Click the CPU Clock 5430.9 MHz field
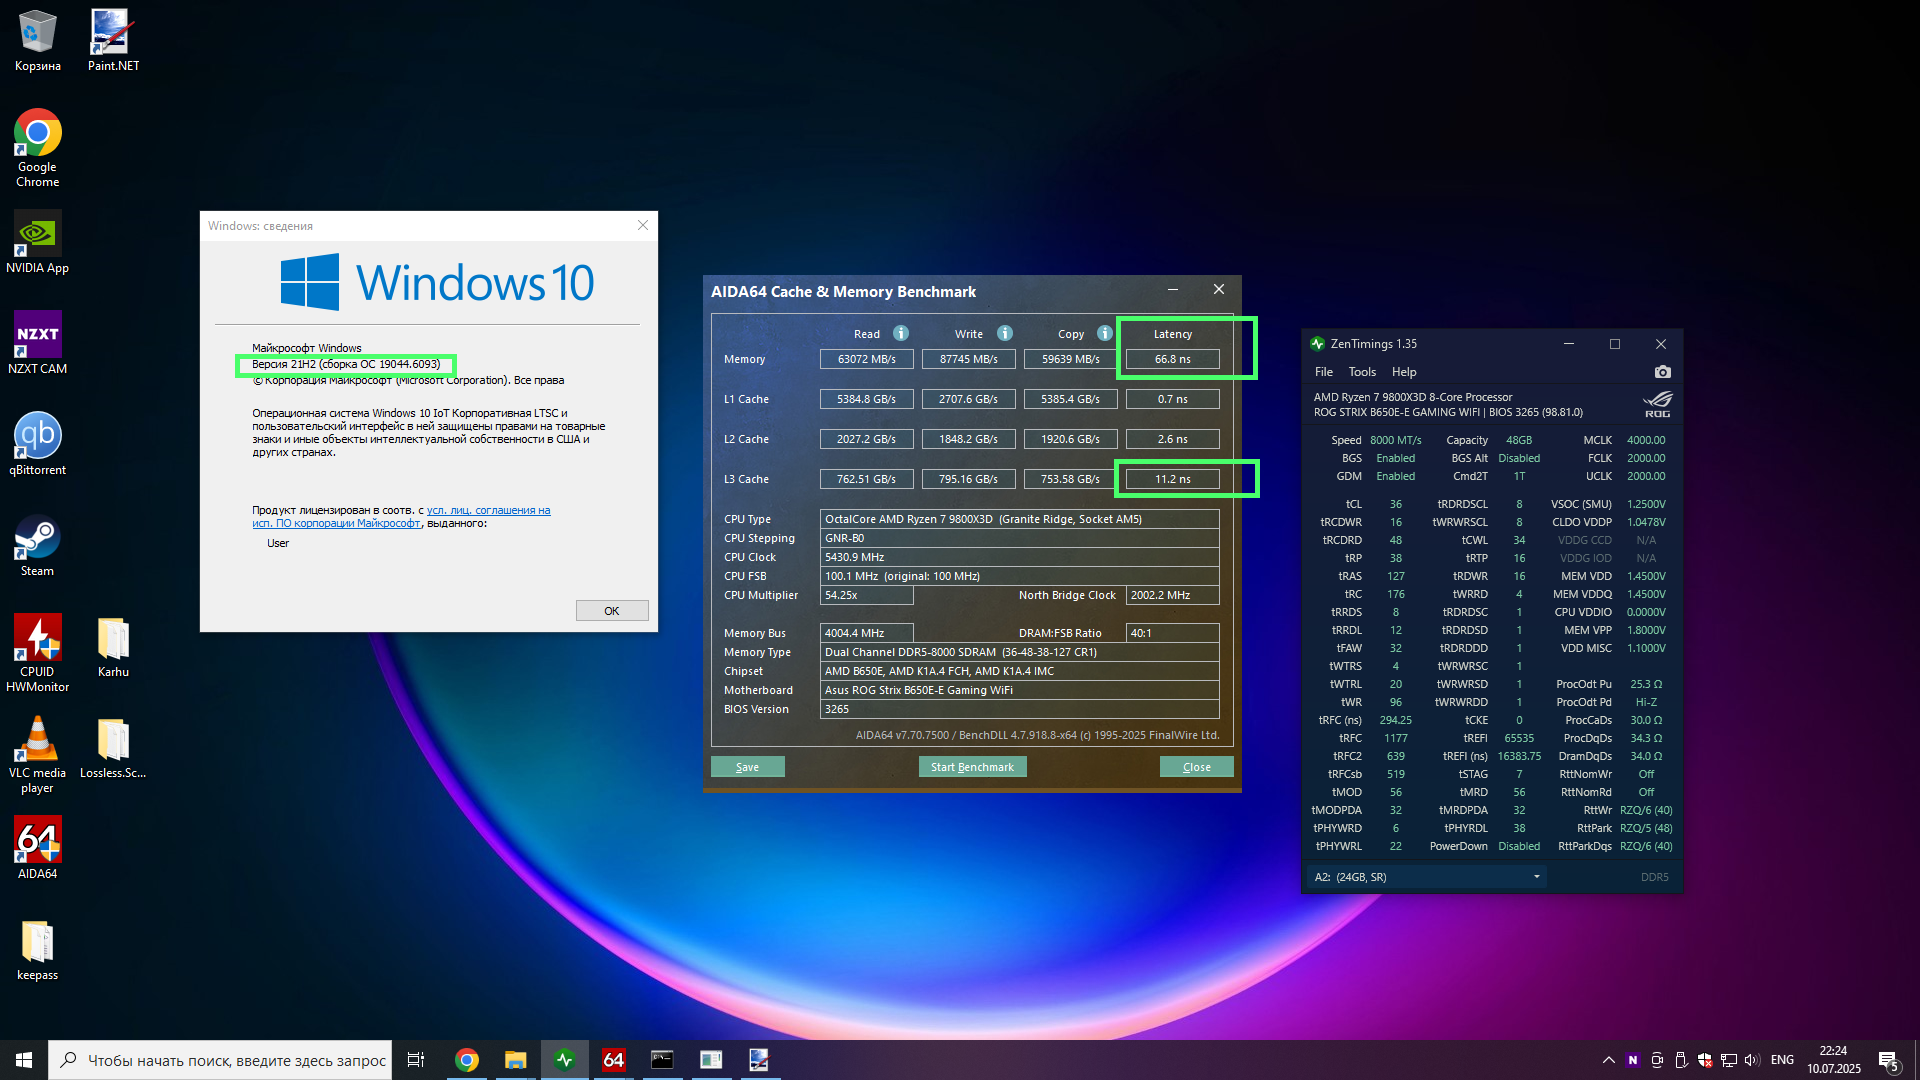 (x=1020, y=557)
